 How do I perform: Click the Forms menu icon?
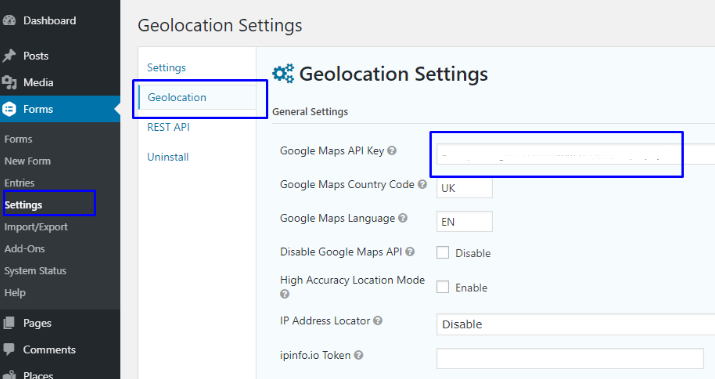tap(9, 109)
